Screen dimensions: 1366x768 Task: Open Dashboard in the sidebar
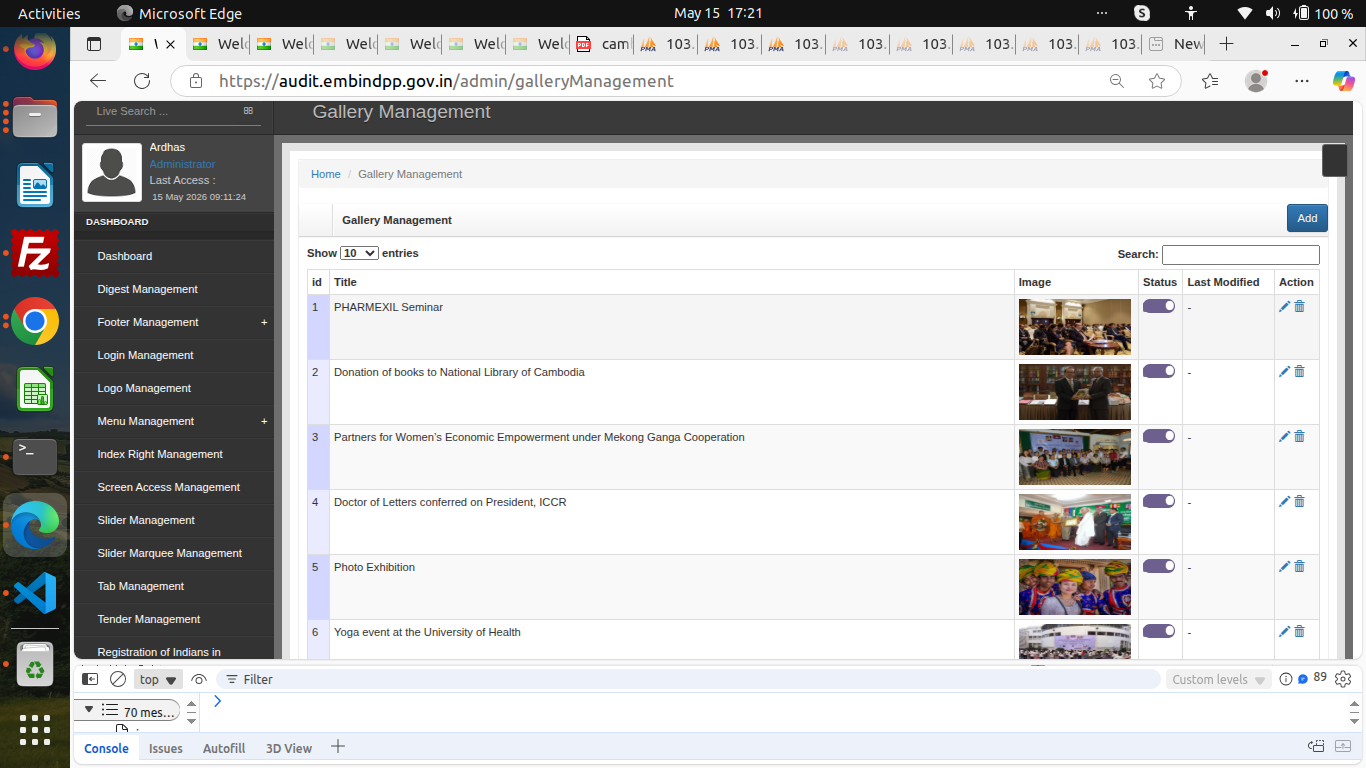(125, 256)
